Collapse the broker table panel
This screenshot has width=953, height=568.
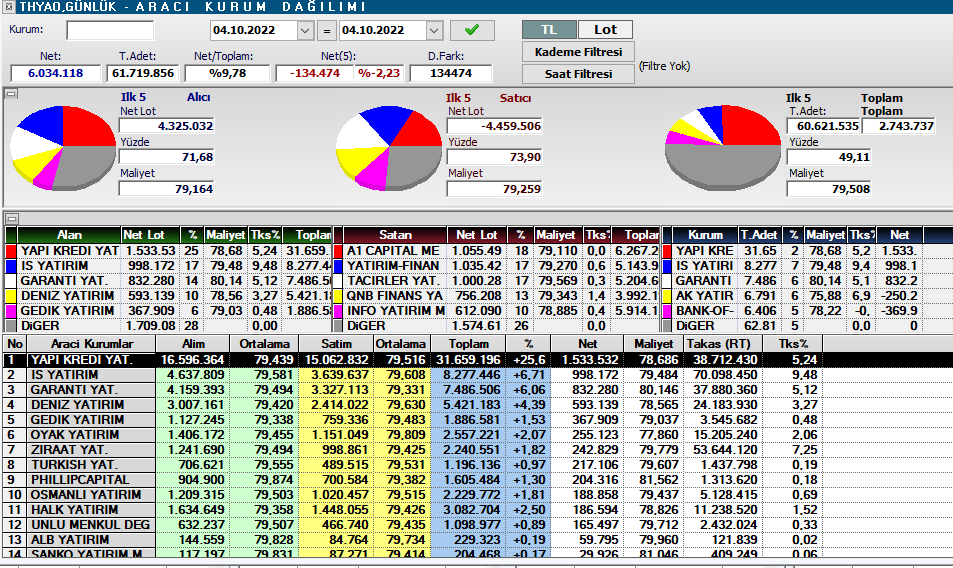pos(11,218)
